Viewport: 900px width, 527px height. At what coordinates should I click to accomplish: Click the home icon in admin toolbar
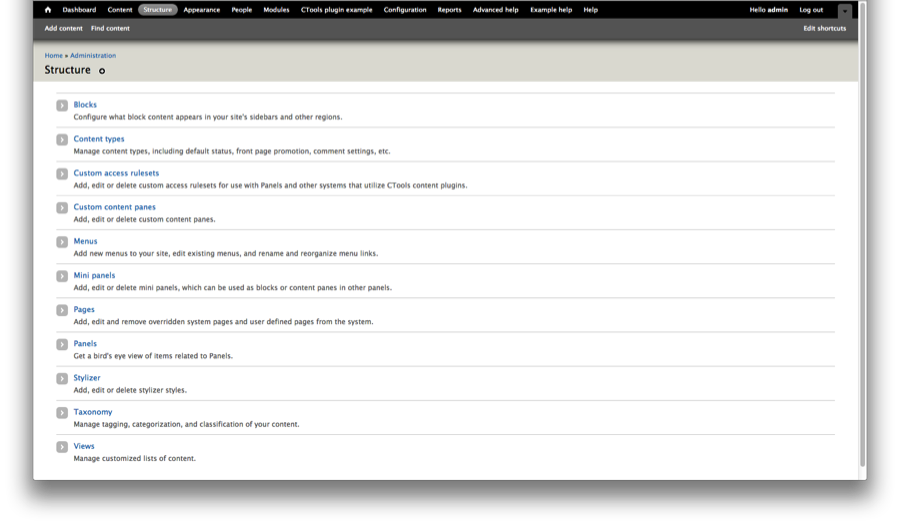point(48,10)
